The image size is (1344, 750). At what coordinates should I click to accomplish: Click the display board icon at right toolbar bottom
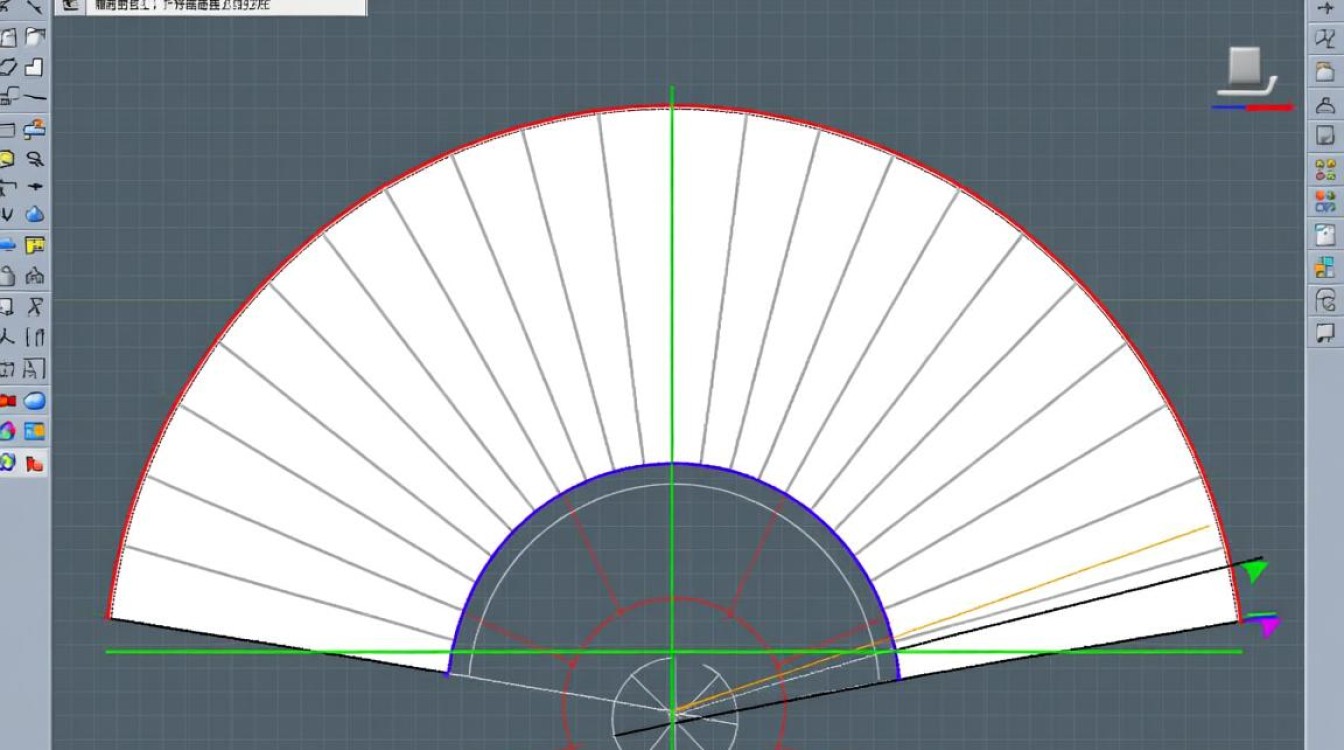1325,331
